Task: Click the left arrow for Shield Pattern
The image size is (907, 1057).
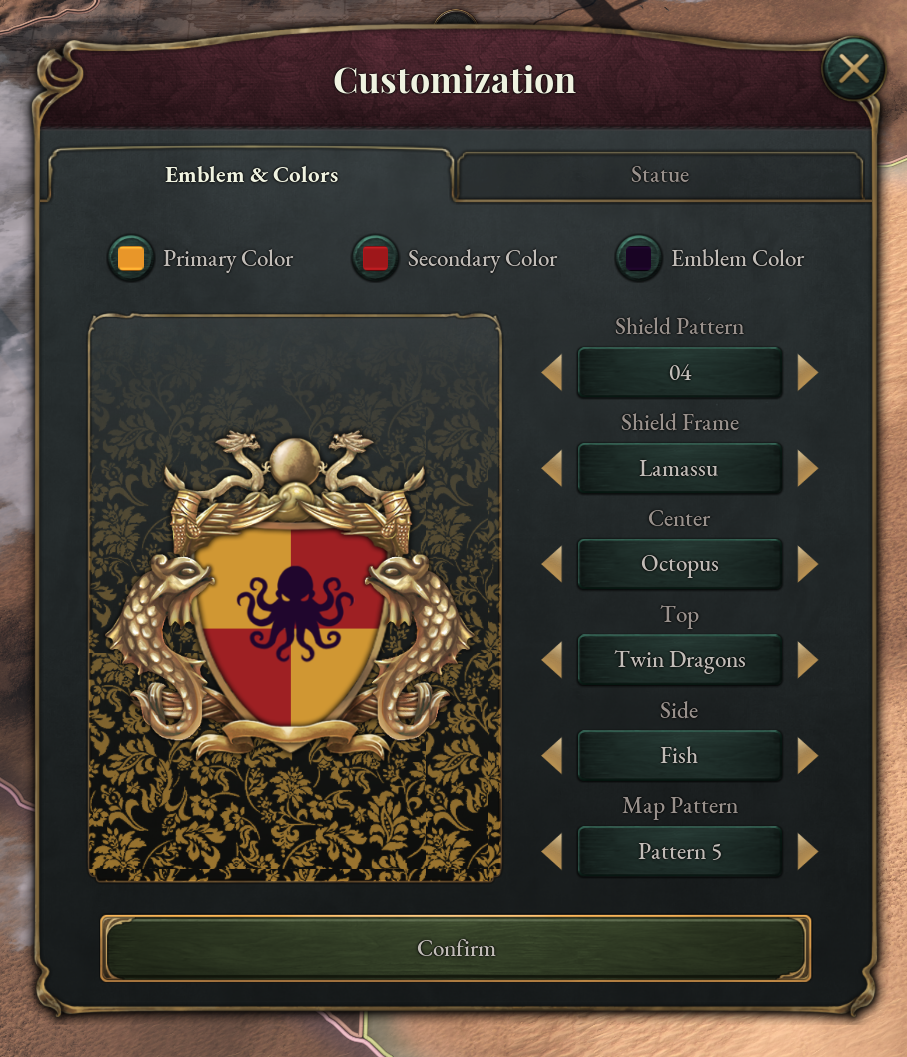Action: pos(552,373)
